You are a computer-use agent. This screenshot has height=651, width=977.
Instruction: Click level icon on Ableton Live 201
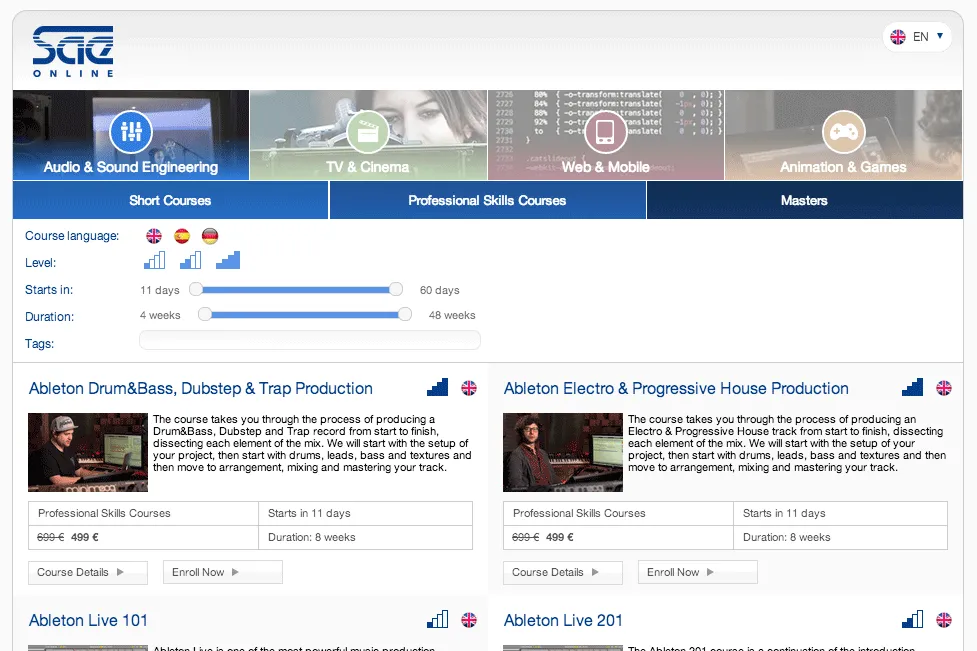[912, 619]
